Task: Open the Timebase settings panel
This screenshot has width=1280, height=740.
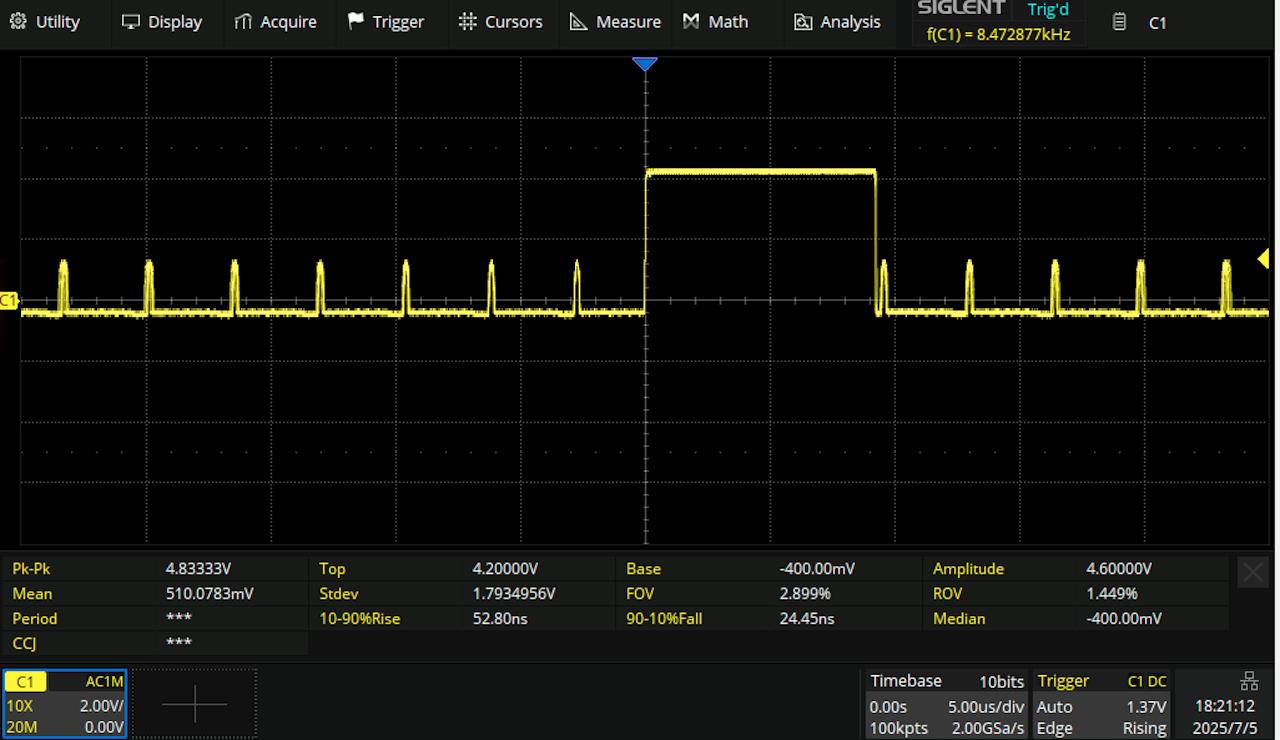Action: (946, 704)
